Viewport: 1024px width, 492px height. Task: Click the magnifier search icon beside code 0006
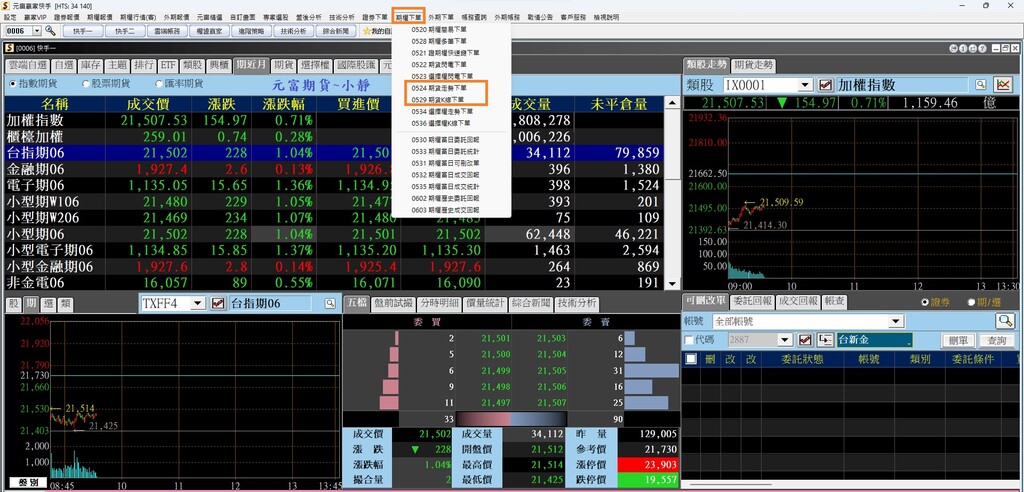[50, 31]
